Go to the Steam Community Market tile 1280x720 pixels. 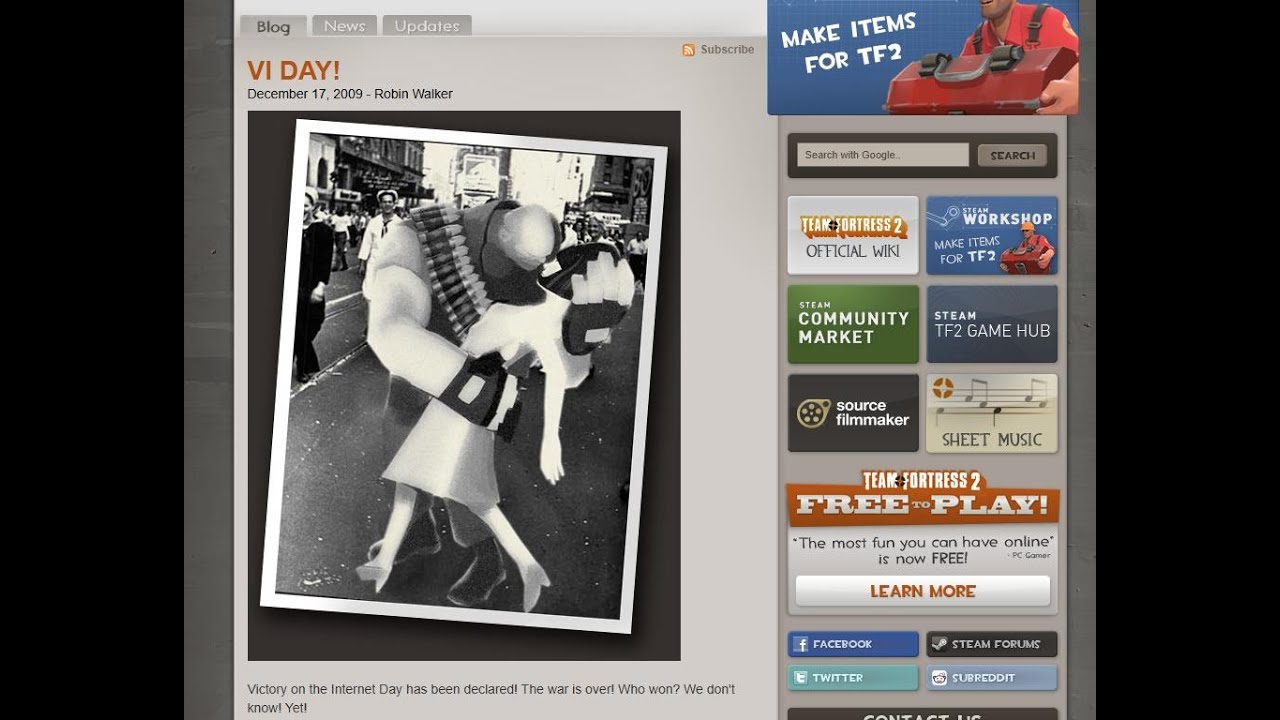(x=853, y=324)
